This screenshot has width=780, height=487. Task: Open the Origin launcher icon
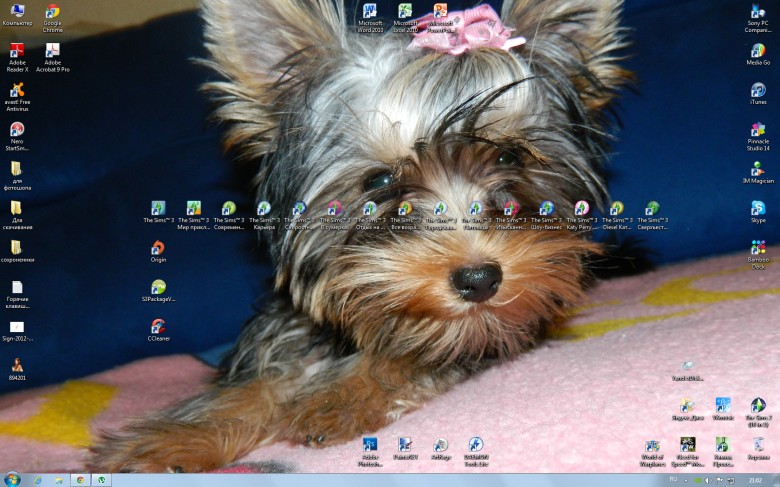tap(158, 247)
